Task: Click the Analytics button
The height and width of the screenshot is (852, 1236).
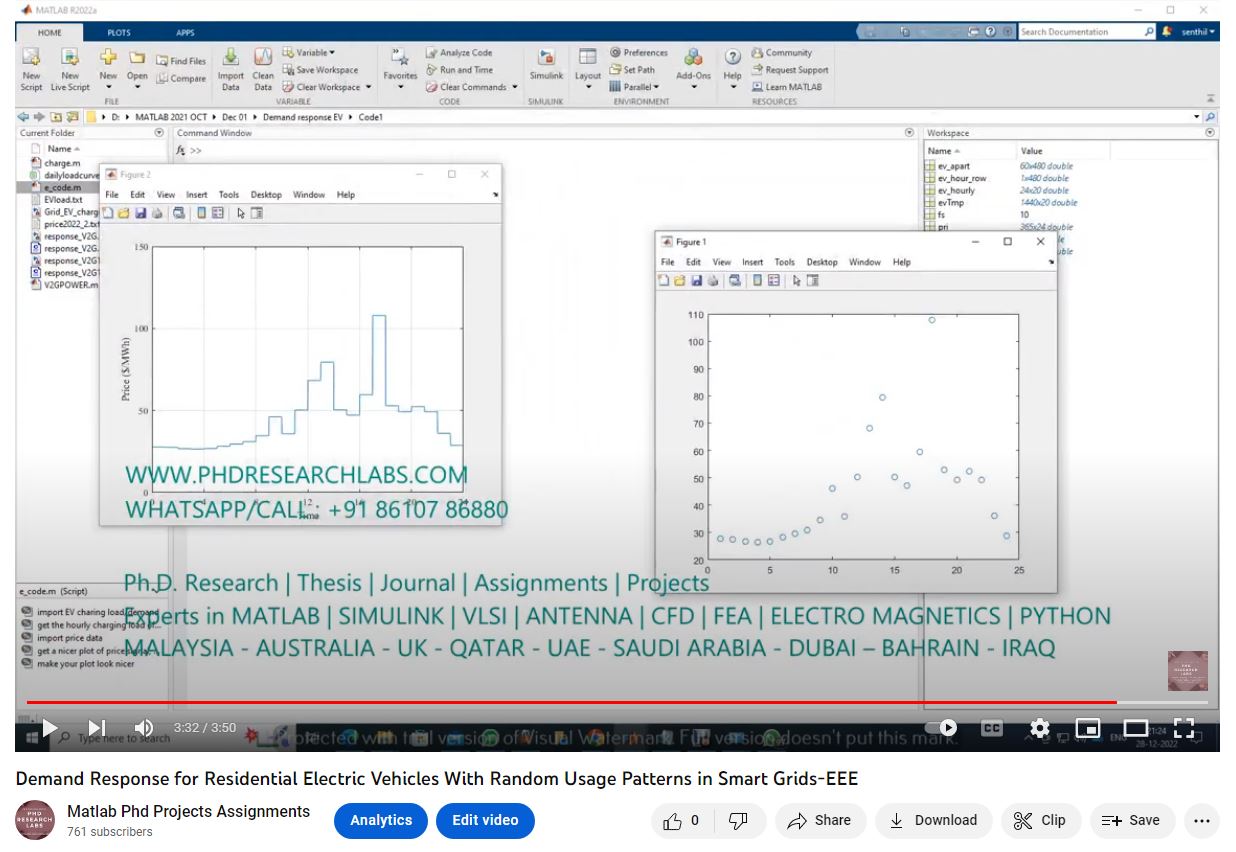Action: click(381, 821)
